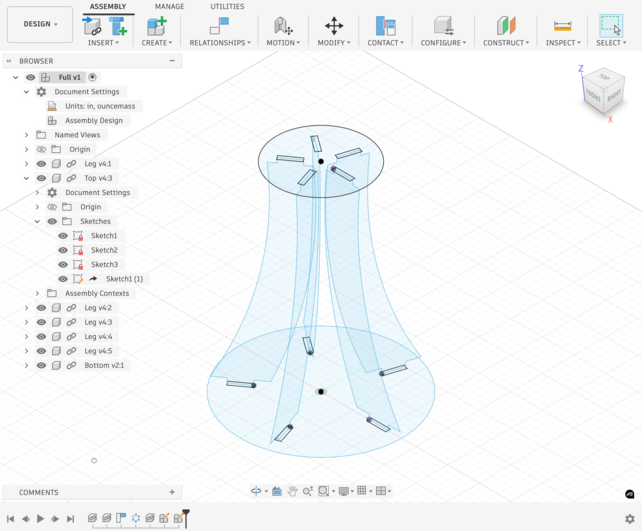
Task: Open the INSPECT menu
Action: click(x=563, y=43)
